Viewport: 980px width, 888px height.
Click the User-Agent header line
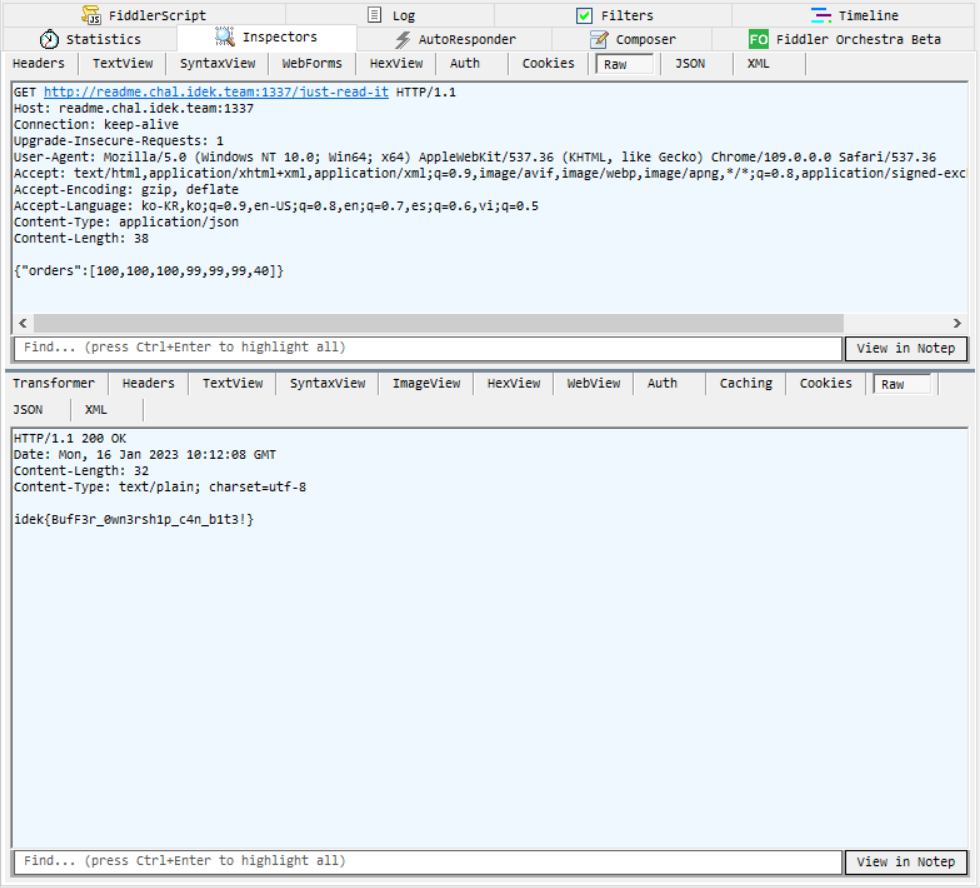(475, 157)
